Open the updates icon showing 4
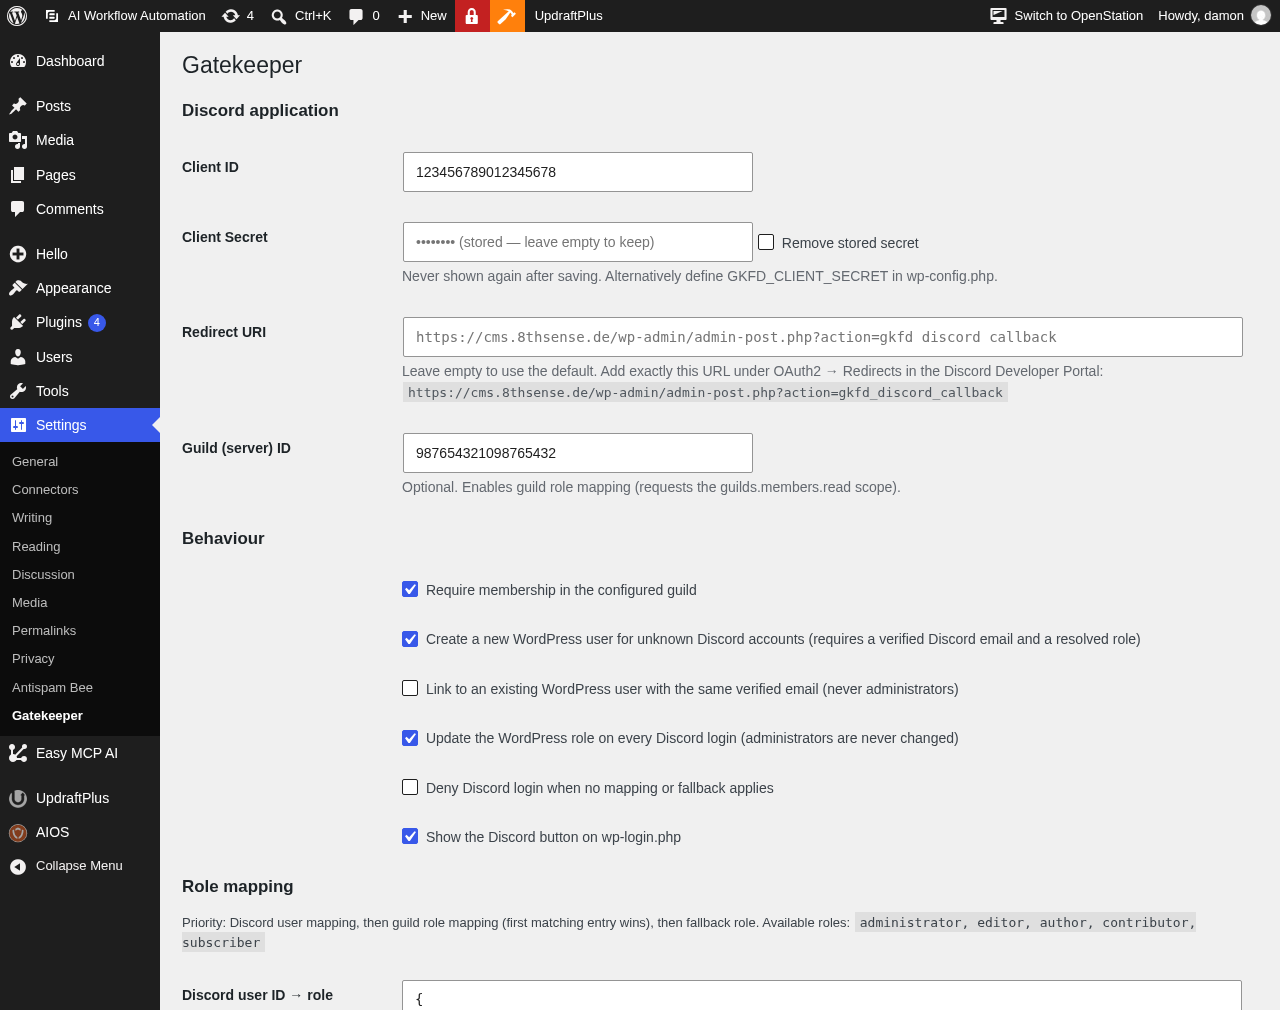Image resolution: width=1280 pixels, height=1010 pixels. [x=231, y=16]
